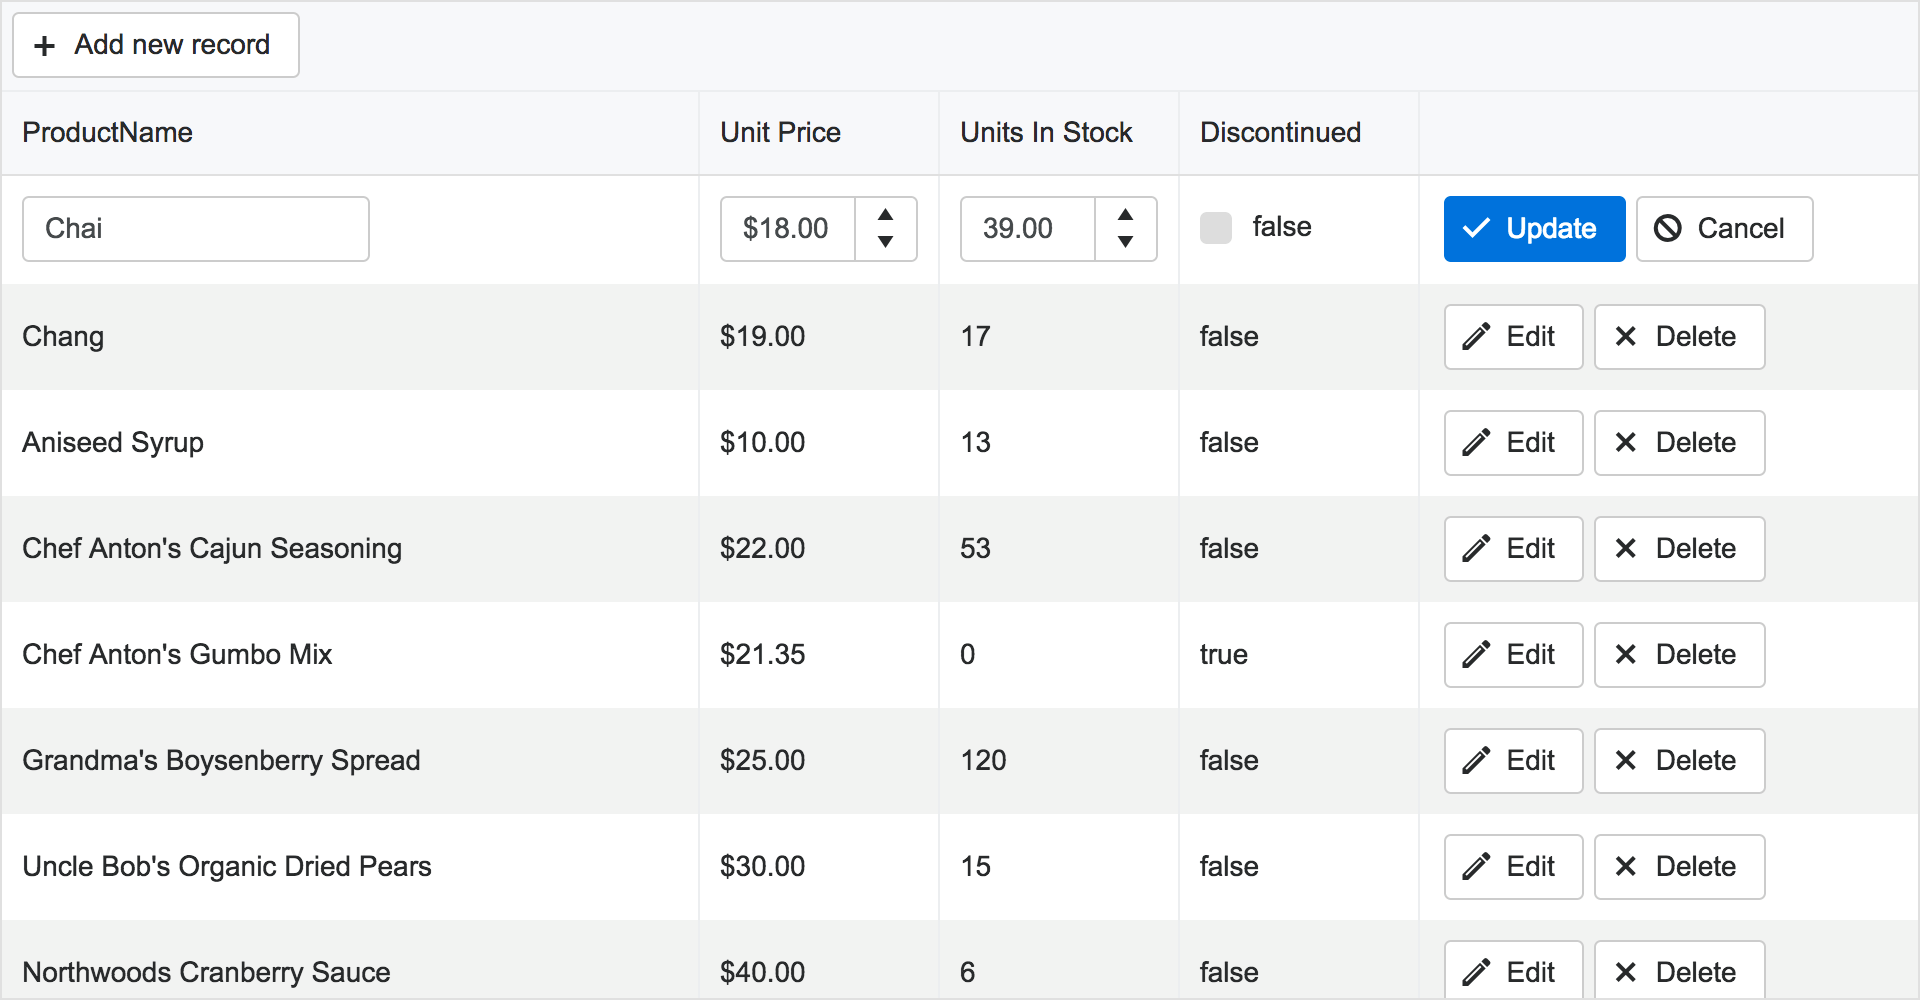Decrease Units In Stock with down arrow
This screenshot has width=1920, height=1000.
1125,242
